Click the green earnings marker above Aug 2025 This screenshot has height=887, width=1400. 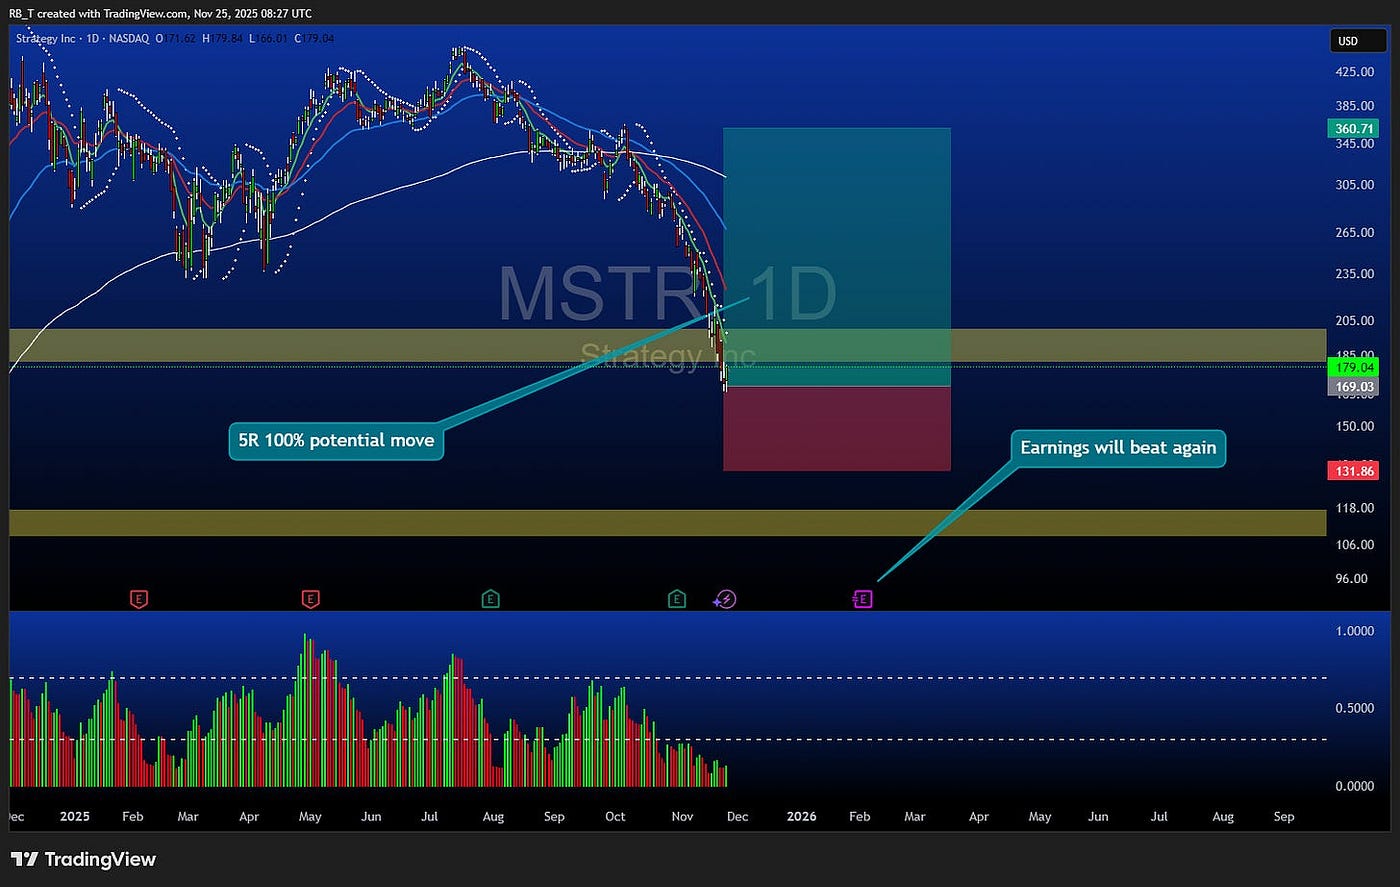(490, 599)
